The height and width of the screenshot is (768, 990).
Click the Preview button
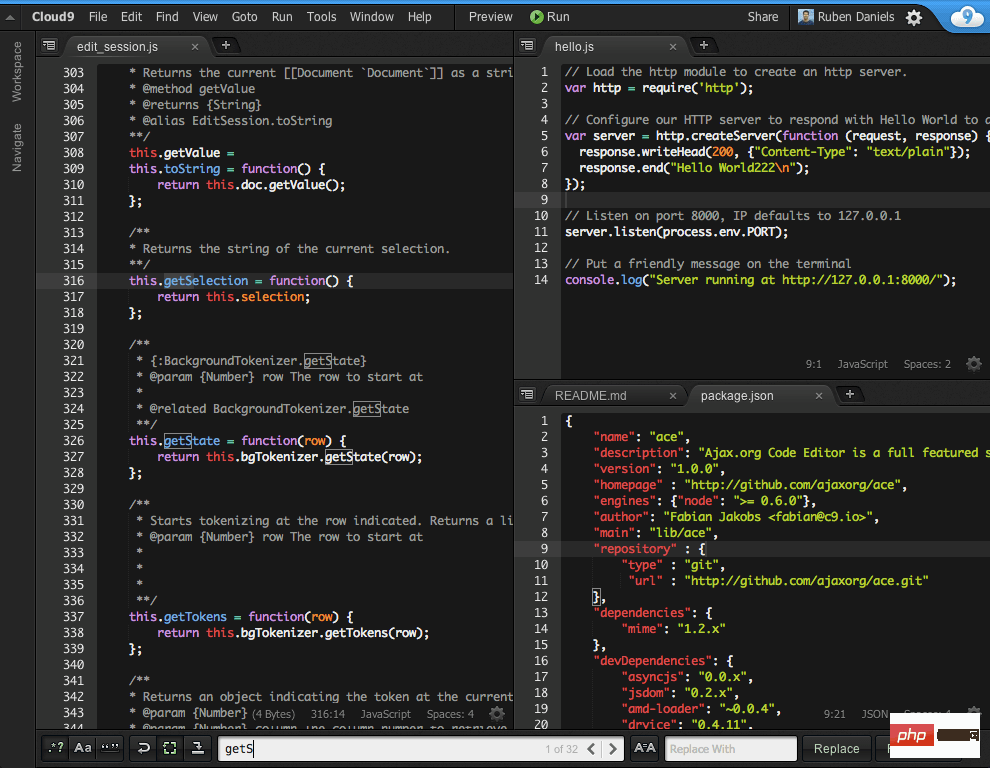coord(491,17)
